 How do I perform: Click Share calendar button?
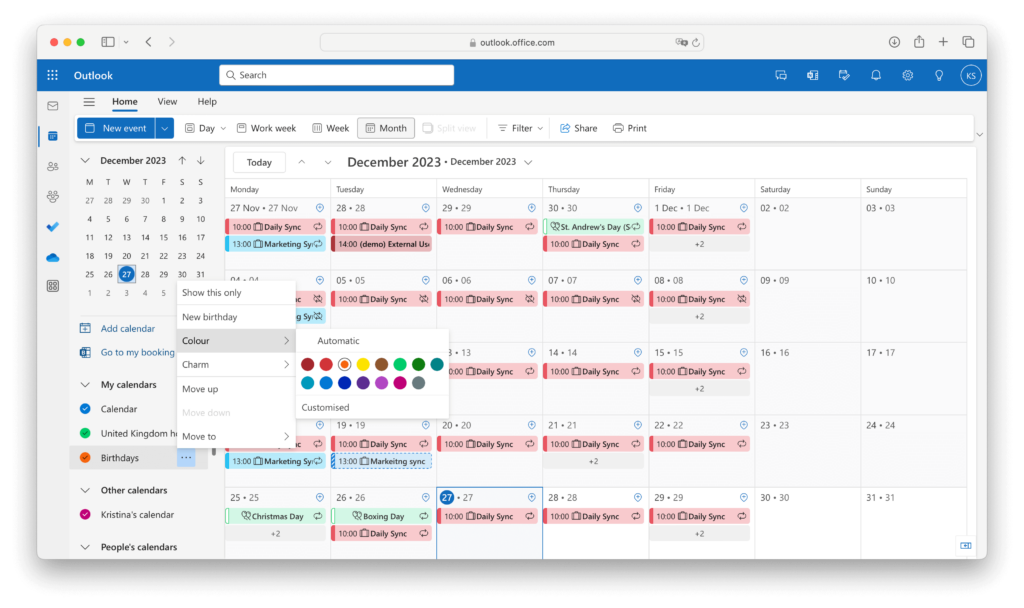point(579,128)
